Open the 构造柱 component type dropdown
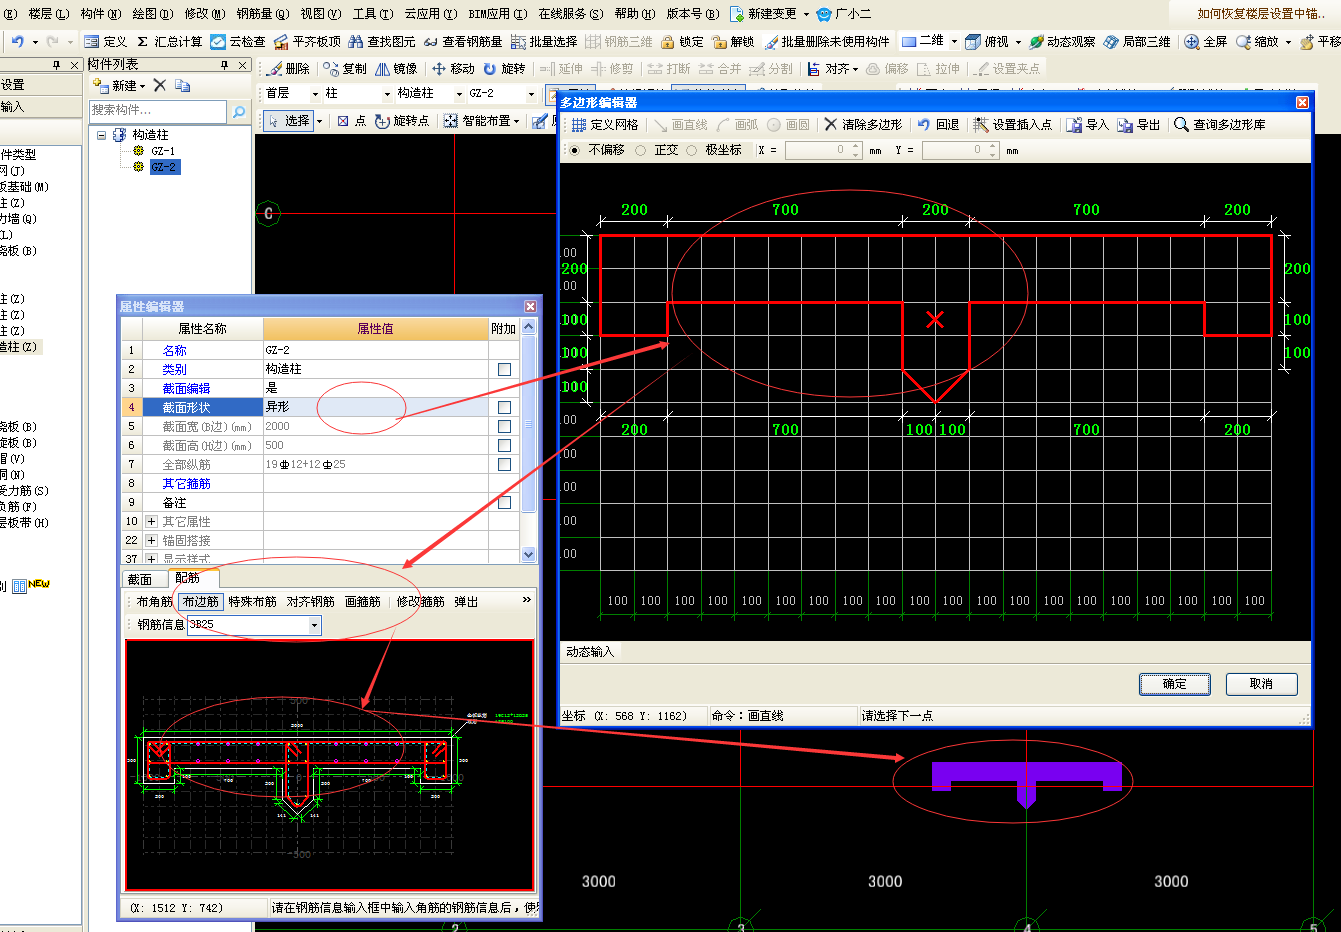Image resolution: width=1341 pixels, height=932 pixels. (459, 93)
